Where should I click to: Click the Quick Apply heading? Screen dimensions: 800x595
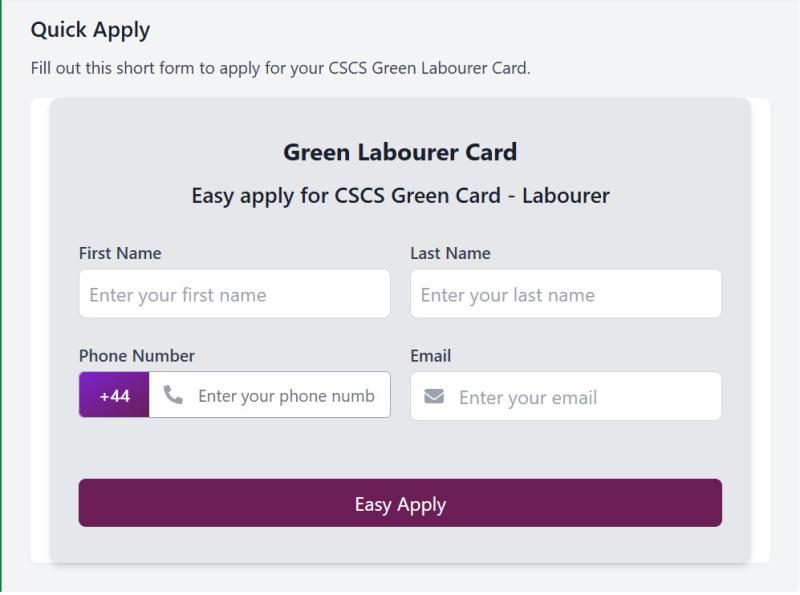click(90, 30)
